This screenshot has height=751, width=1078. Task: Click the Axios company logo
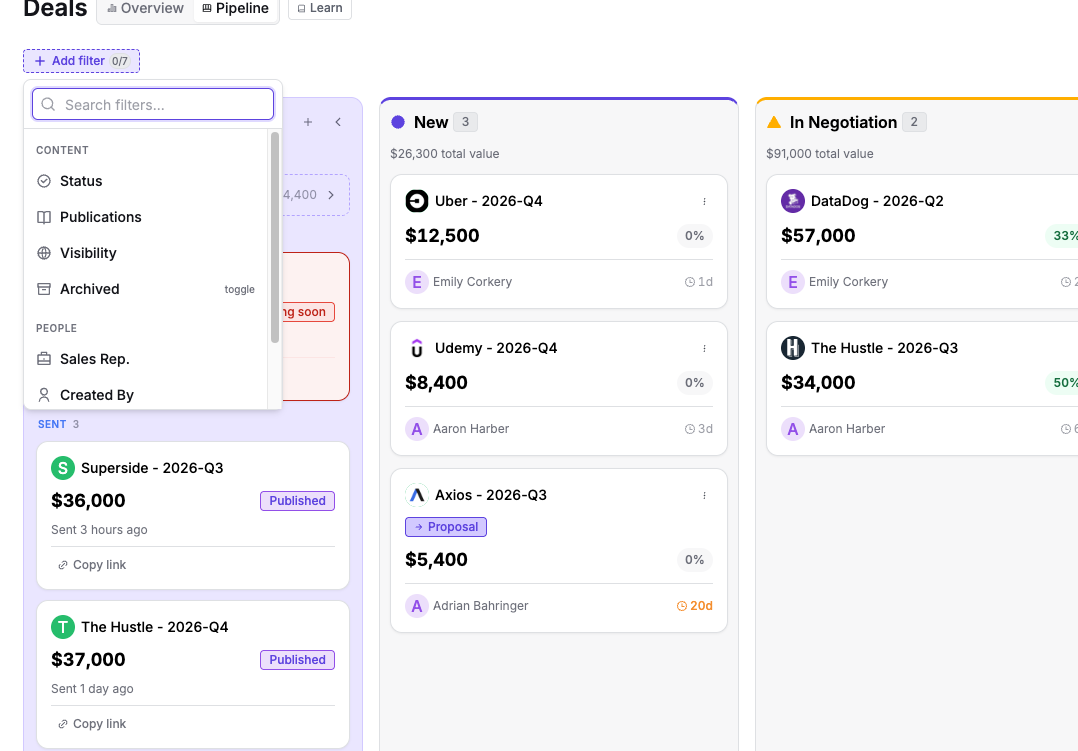[x=417, y=495]
